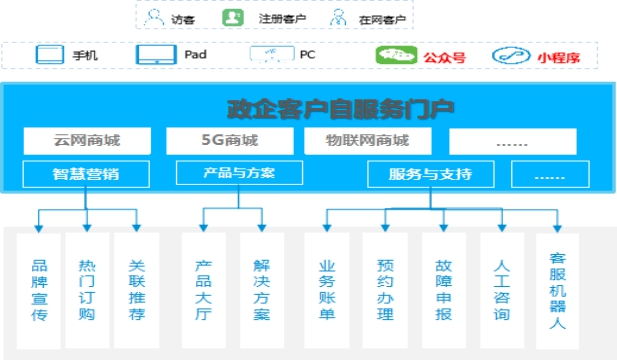617x360 pixels.
Task: Click the green WeChat 公众号 icon
Action: click(396, 55)
